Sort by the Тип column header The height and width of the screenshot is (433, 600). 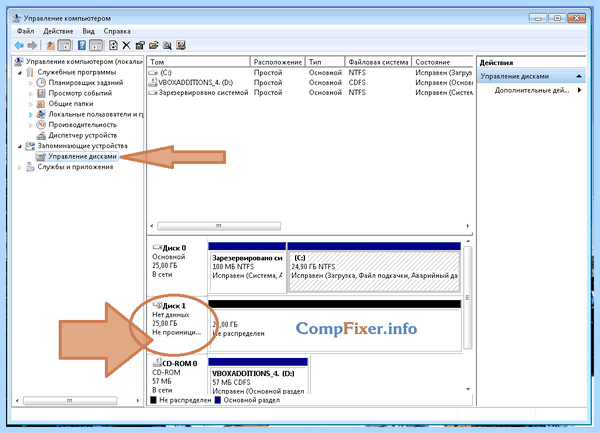325,62
